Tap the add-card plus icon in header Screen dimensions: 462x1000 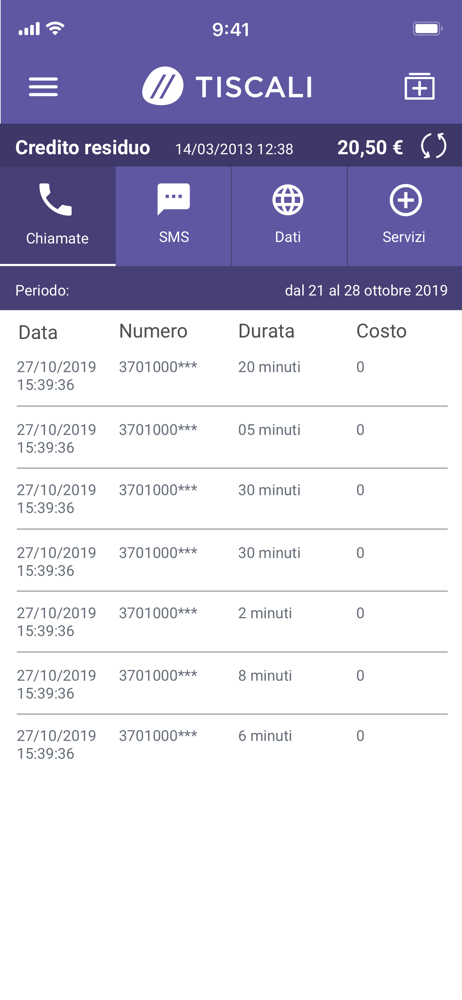point(419,87)
